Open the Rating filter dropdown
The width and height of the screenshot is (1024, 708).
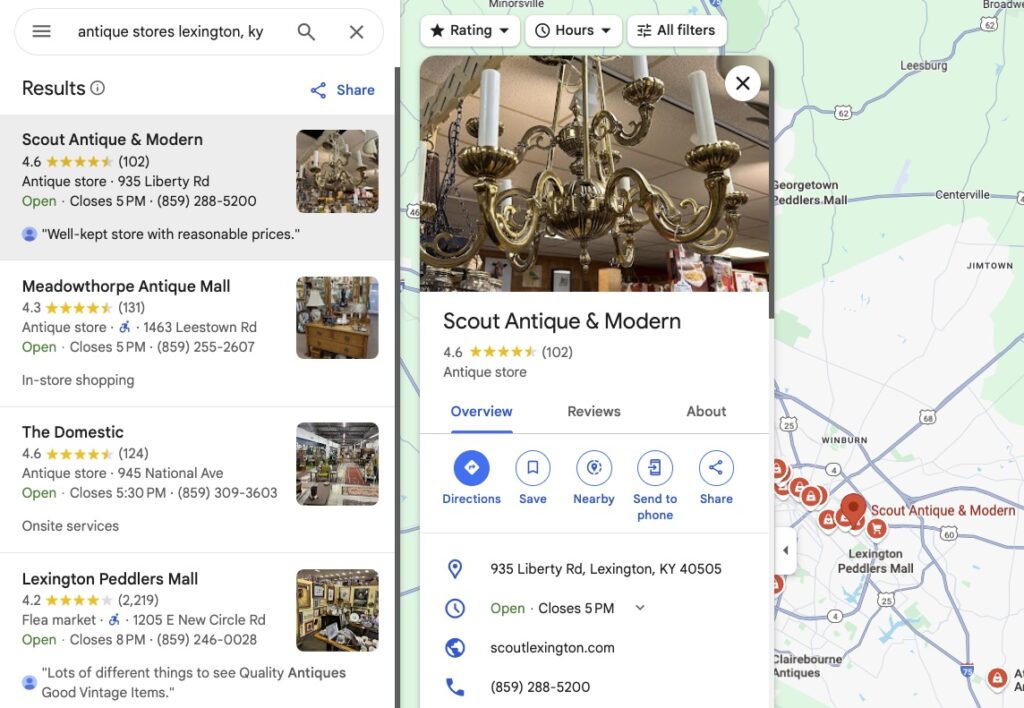470,31
